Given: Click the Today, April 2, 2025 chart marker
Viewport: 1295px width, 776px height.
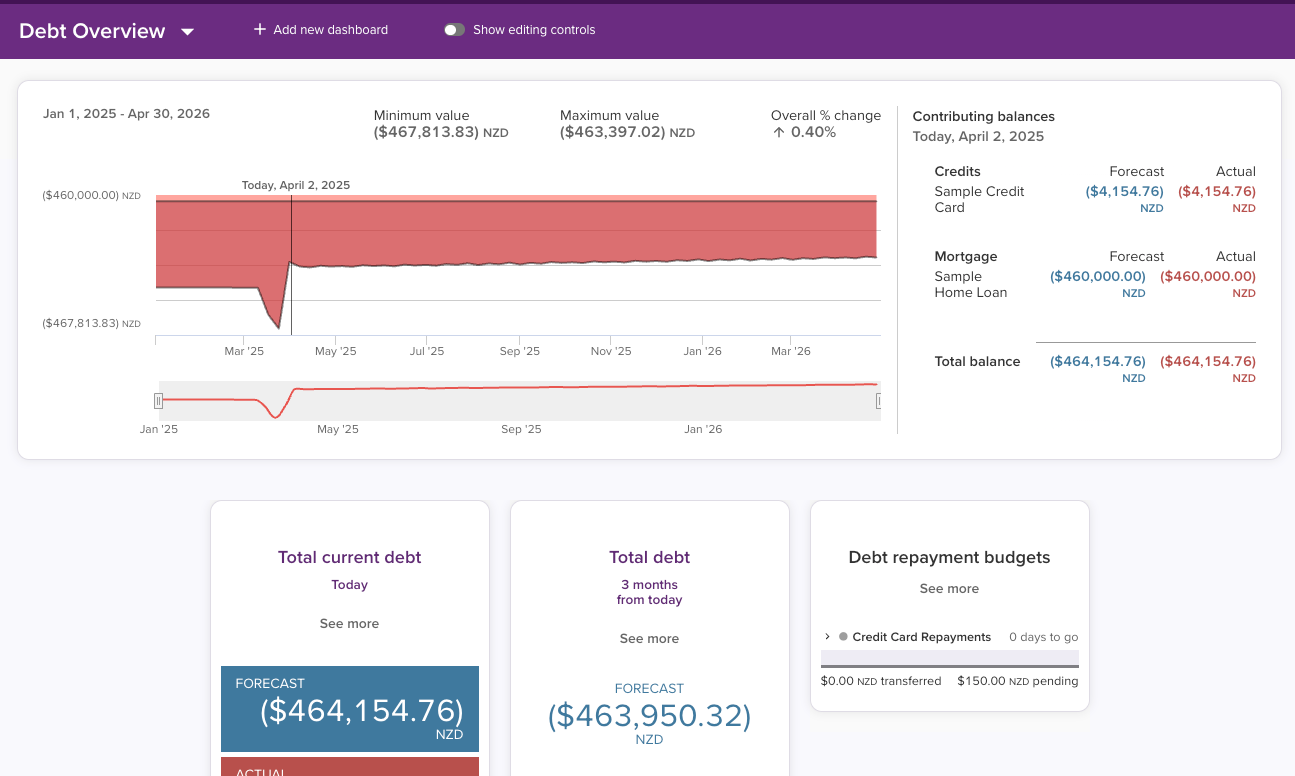Looking at the screenshot, I should (x=296, y=185).
